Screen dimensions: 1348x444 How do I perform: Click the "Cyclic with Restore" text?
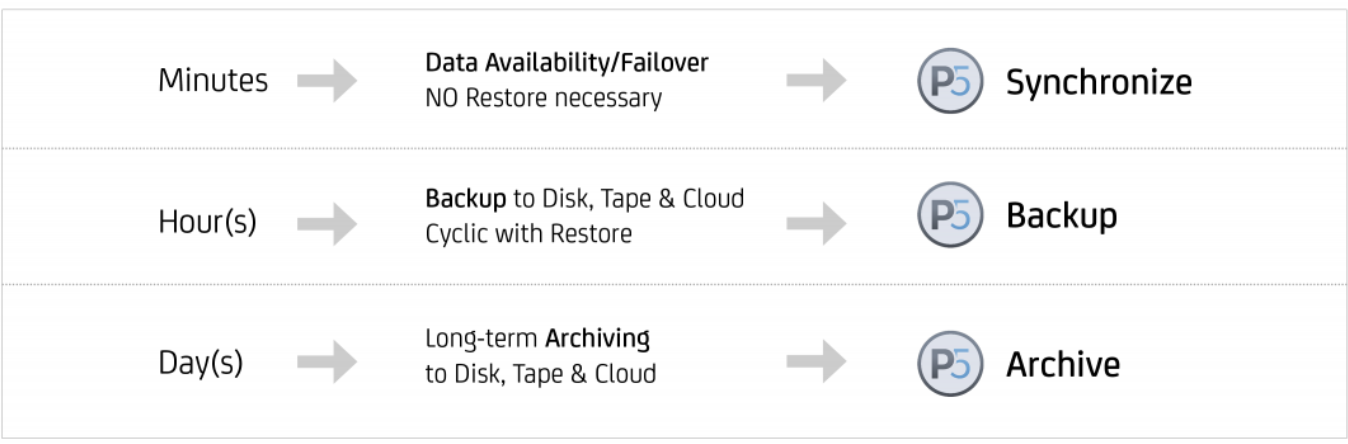click(x=529, y=236)
